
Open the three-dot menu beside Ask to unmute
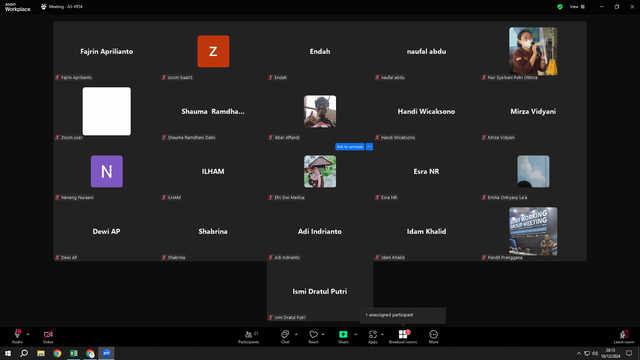click(369, 147)
